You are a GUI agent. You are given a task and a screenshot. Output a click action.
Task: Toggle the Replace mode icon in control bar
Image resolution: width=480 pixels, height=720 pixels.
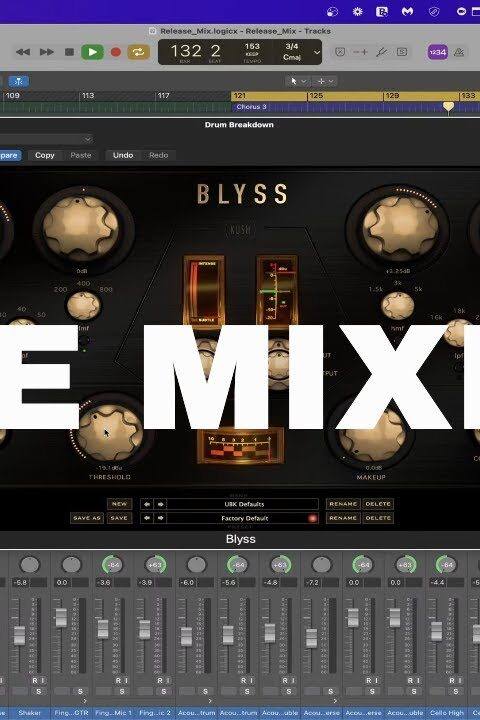[340, 52]
